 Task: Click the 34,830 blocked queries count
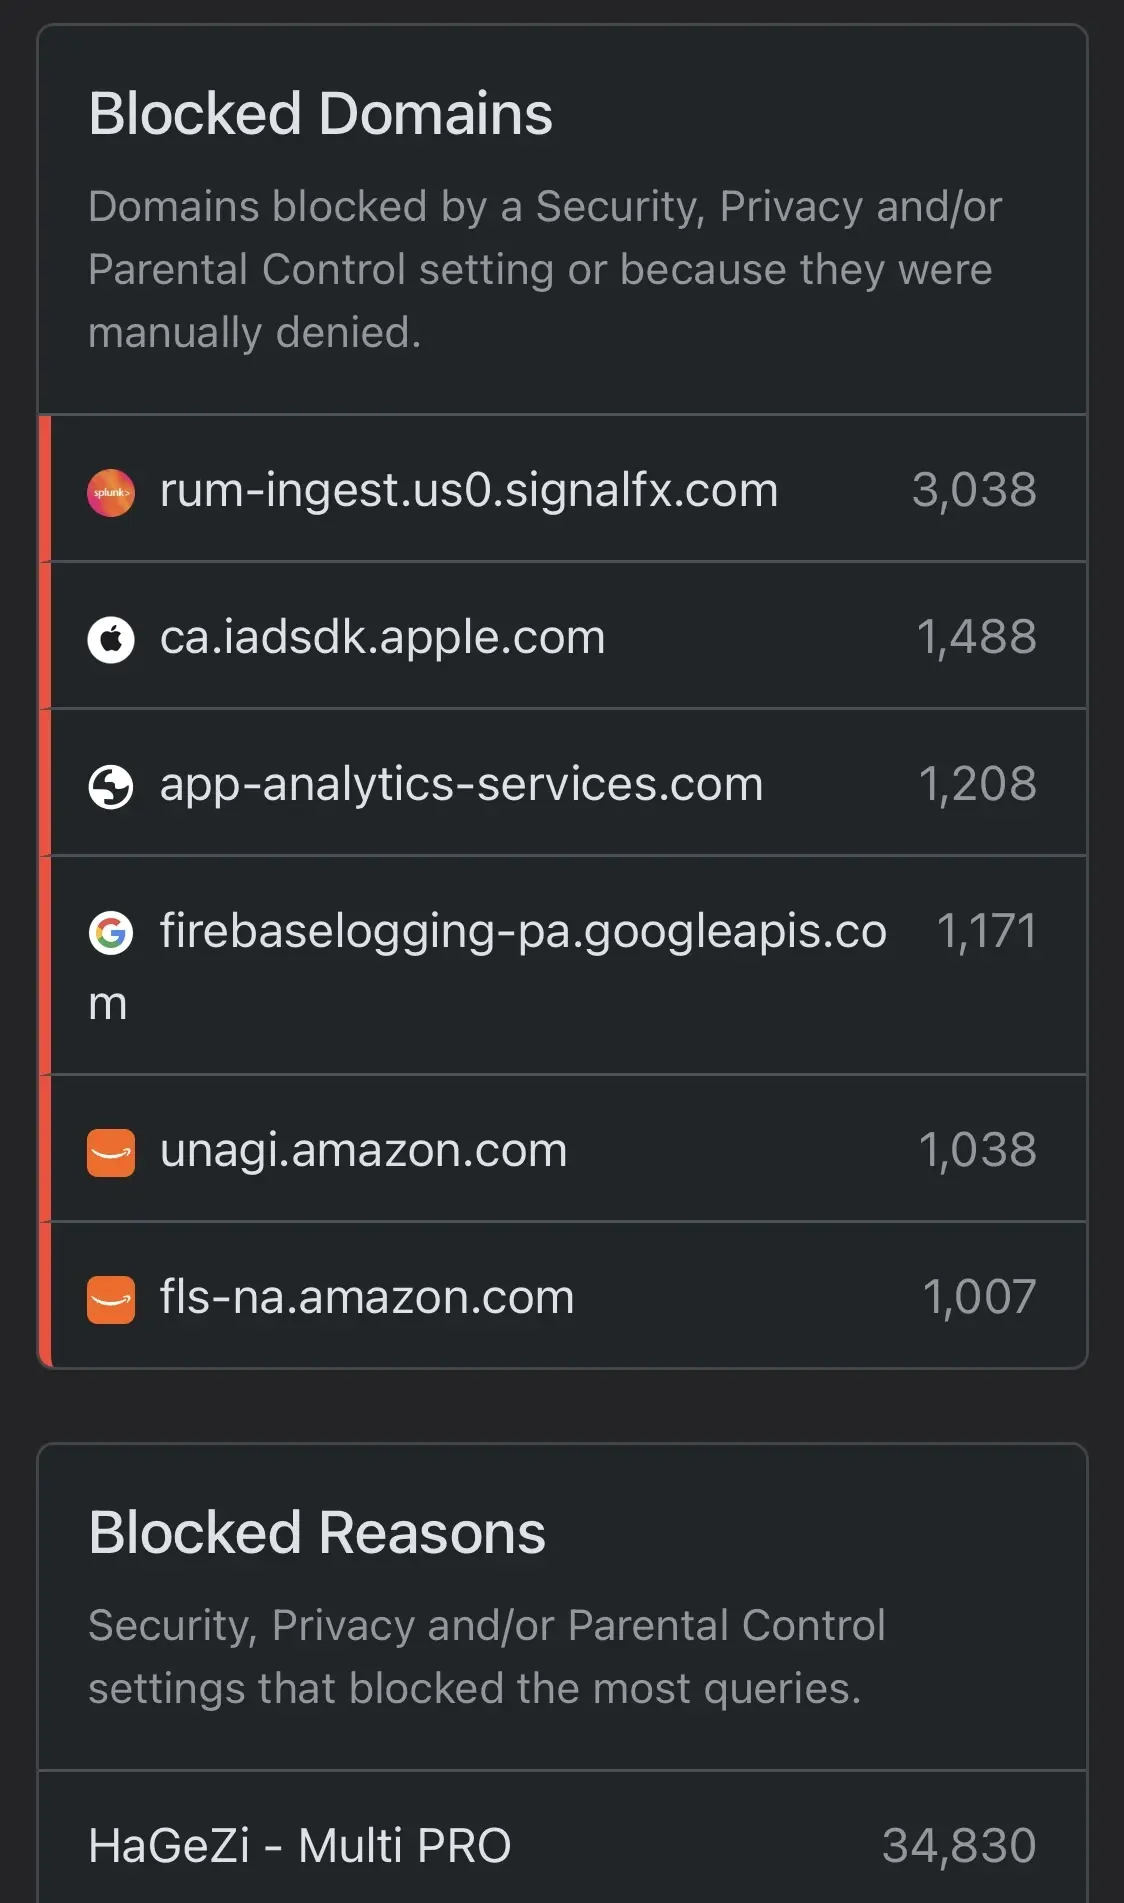click(959, 1846)
